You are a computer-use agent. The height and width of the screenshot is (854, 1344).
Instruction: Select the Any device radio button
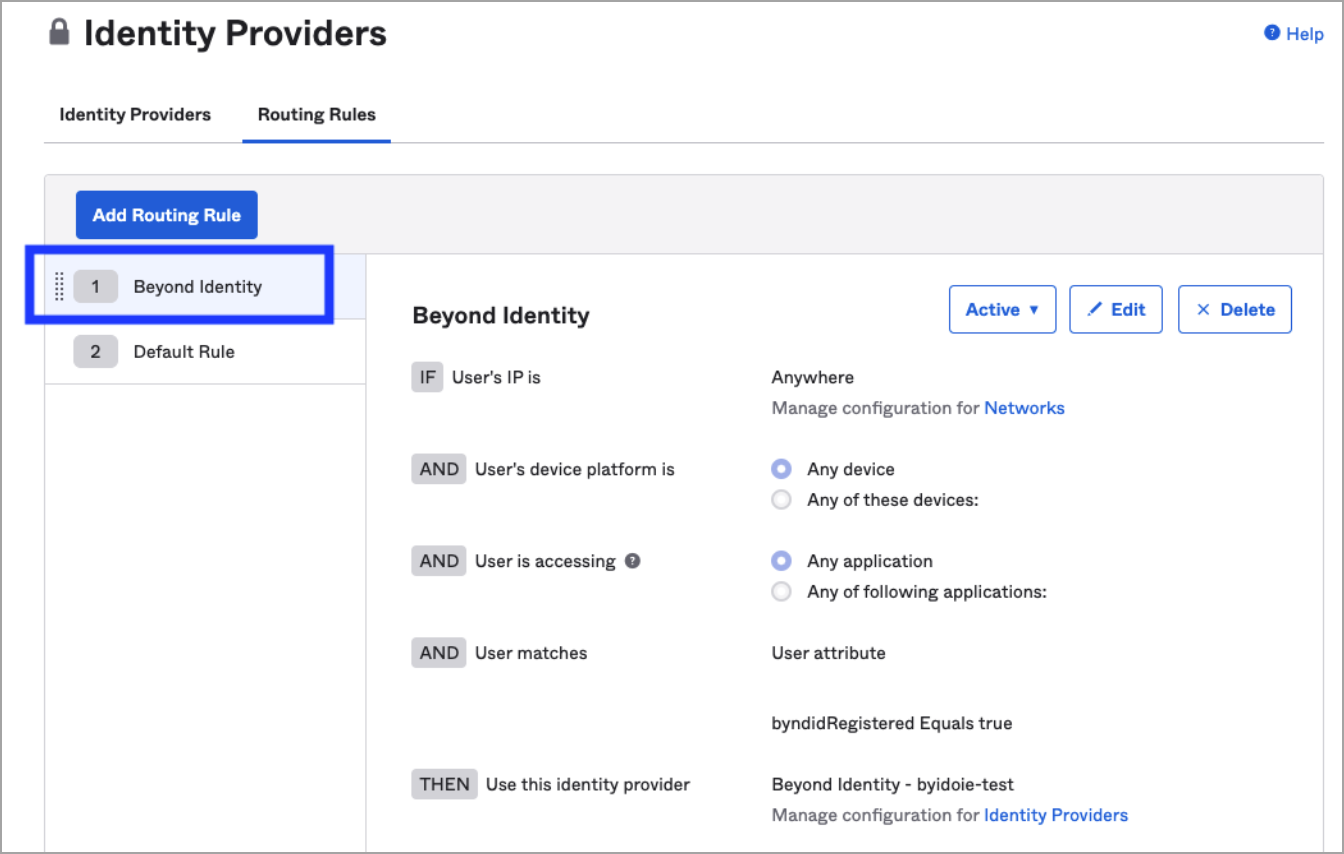(x=782, y=469)
